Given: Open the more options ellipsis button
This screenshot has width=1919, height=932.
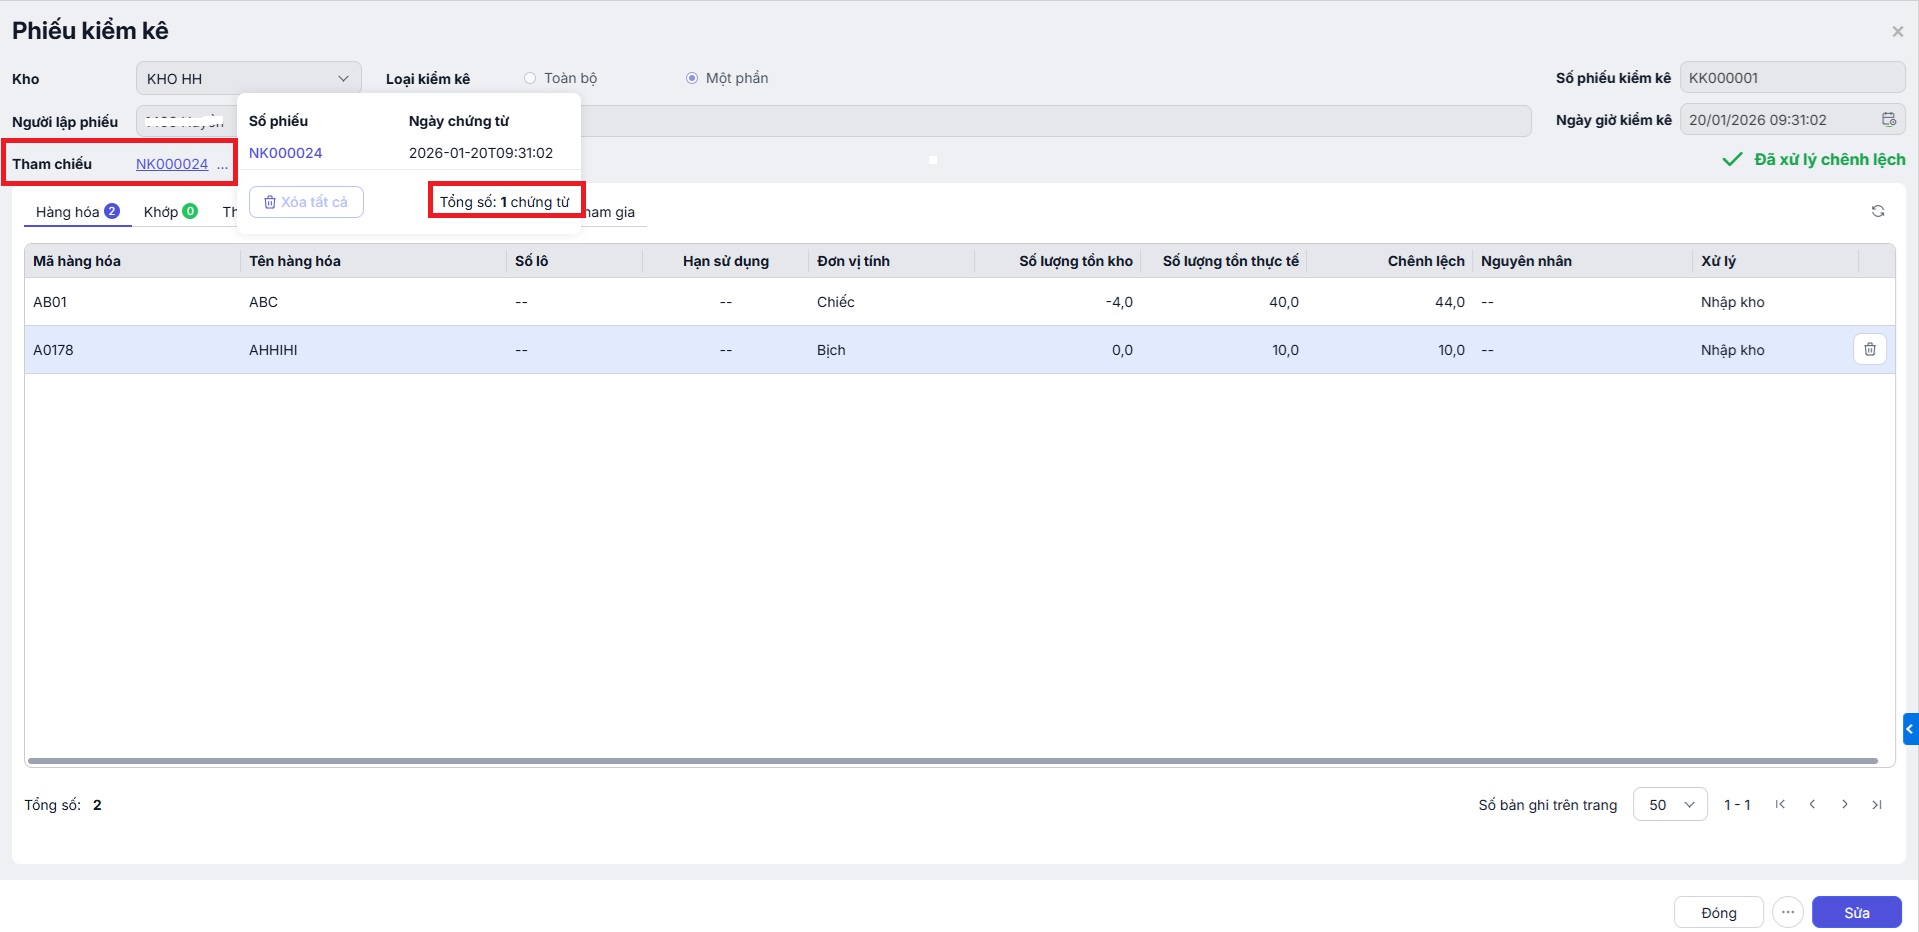Looking at the screenshot, I should [x=1787, y=912].
